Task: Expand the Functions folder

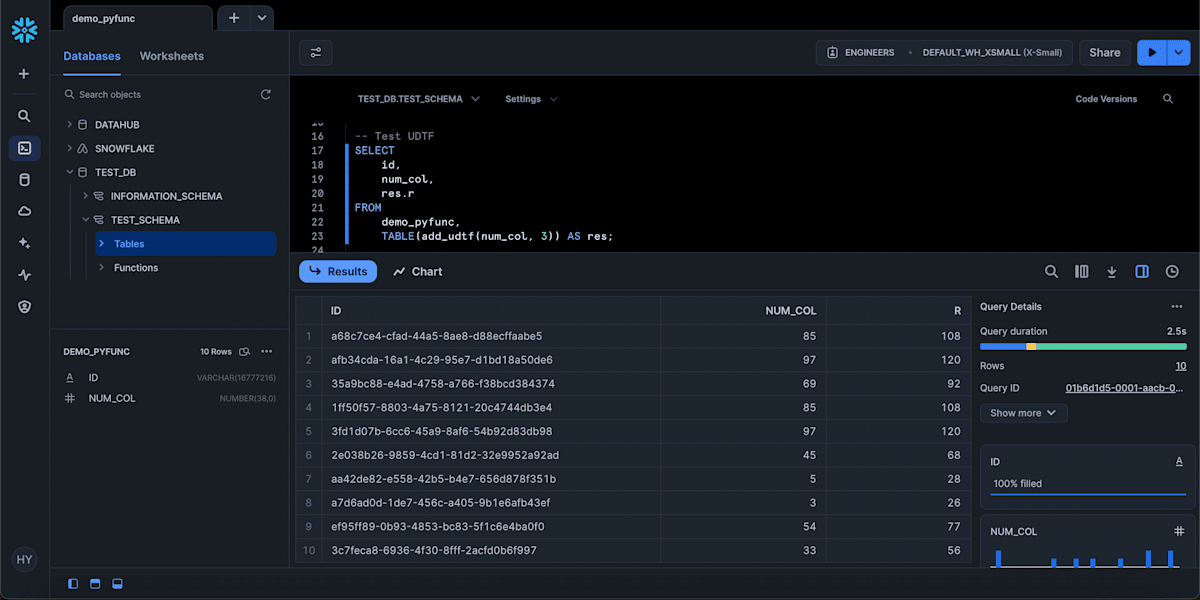Action: coord(101,268)
